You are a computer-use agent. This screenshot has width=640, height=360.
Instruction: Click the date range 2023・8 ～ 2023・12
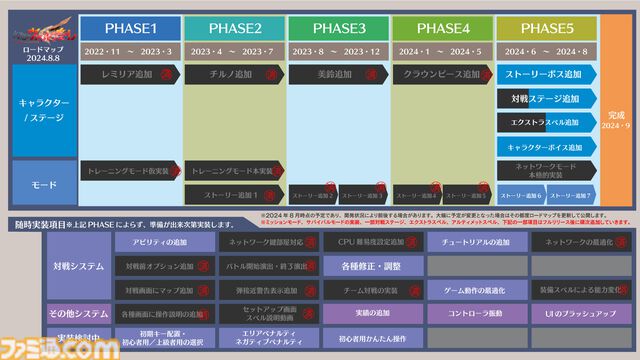(x=339, y=52)
